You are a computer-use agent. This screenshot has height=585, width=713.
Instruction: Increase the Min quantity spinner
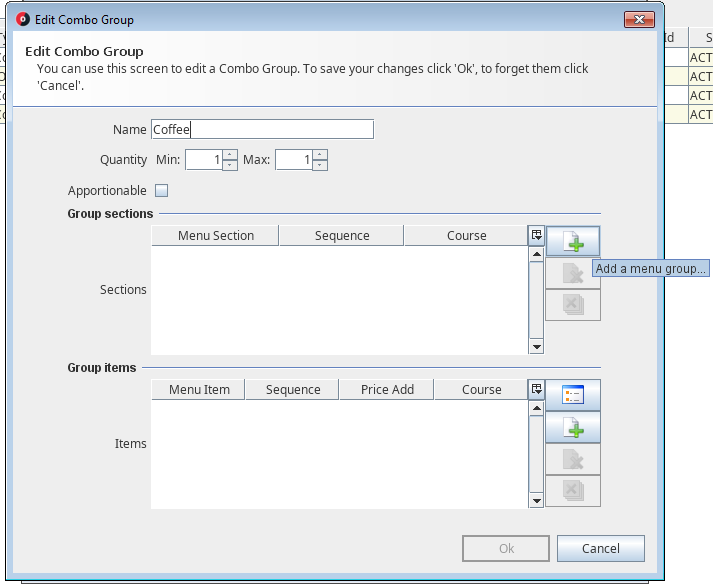230,155
